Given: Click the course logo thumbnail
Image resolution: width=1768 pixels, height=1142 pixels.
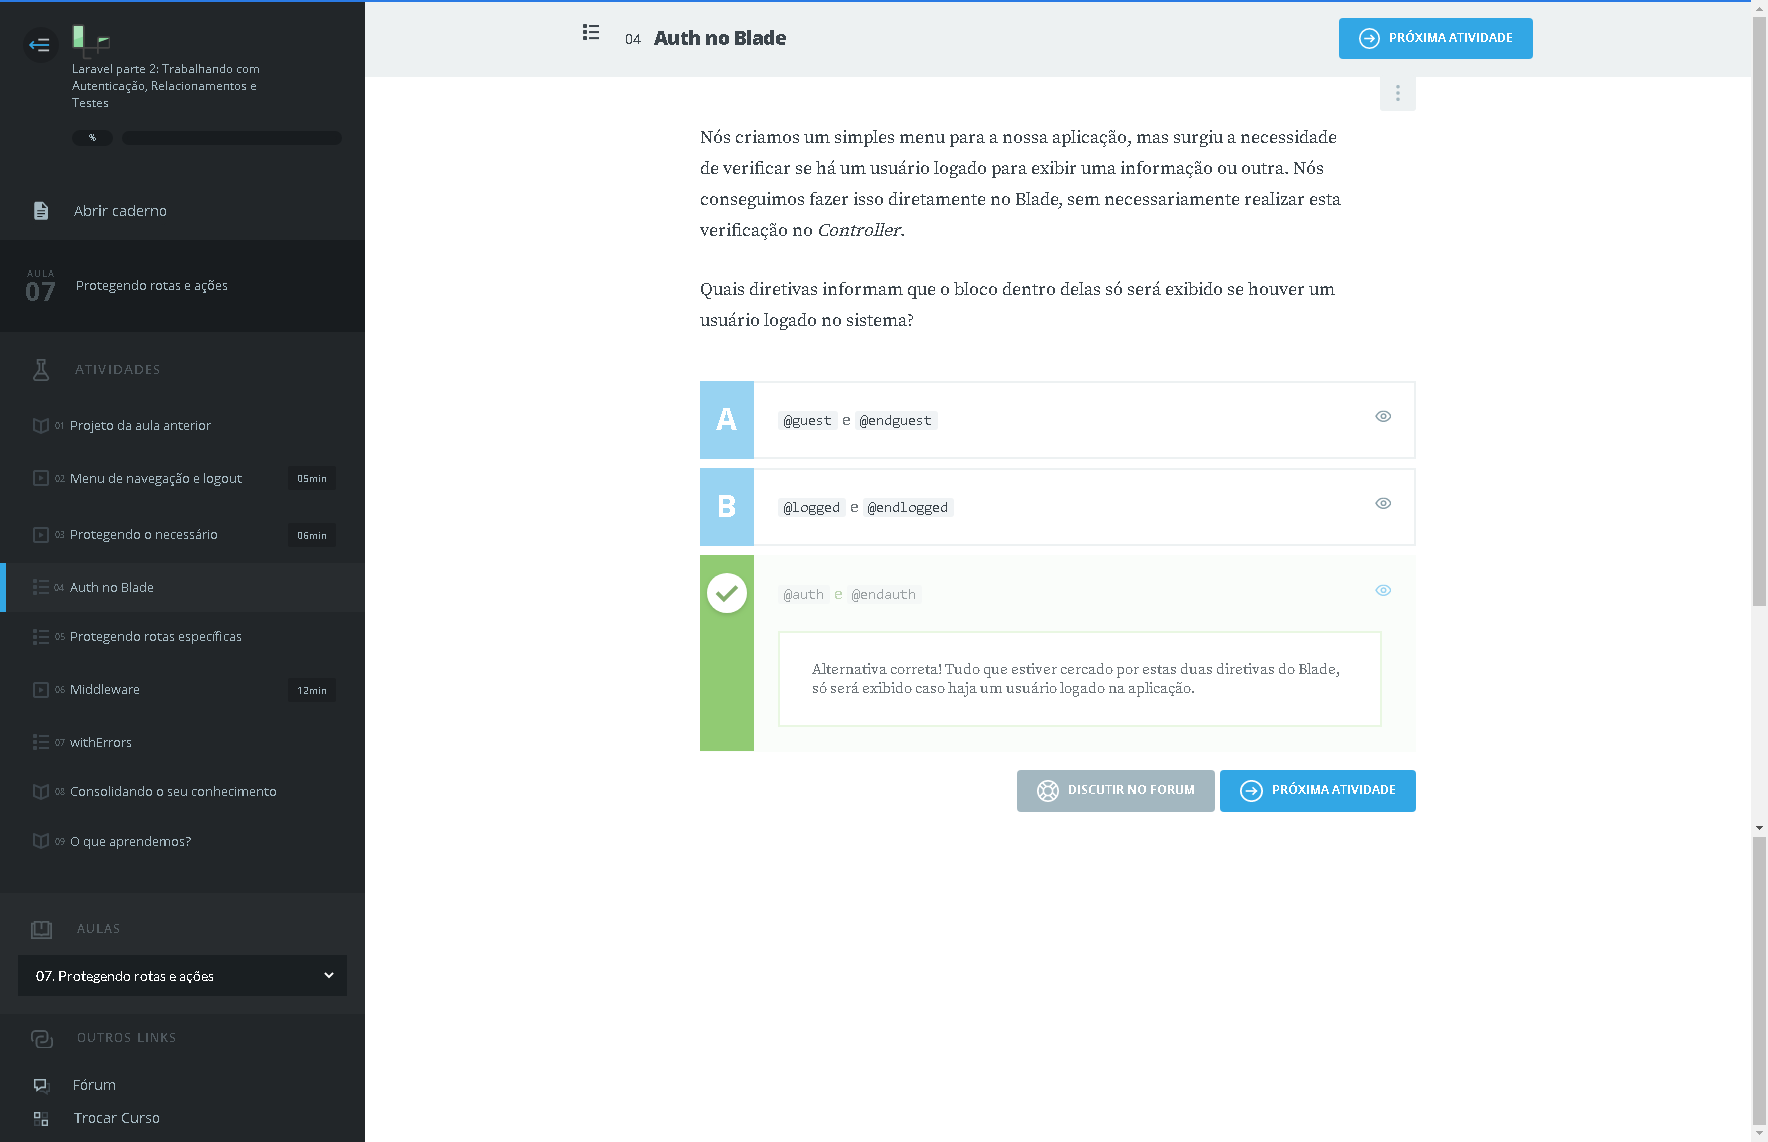Looking at the screenshot, I should click(90, 40).
